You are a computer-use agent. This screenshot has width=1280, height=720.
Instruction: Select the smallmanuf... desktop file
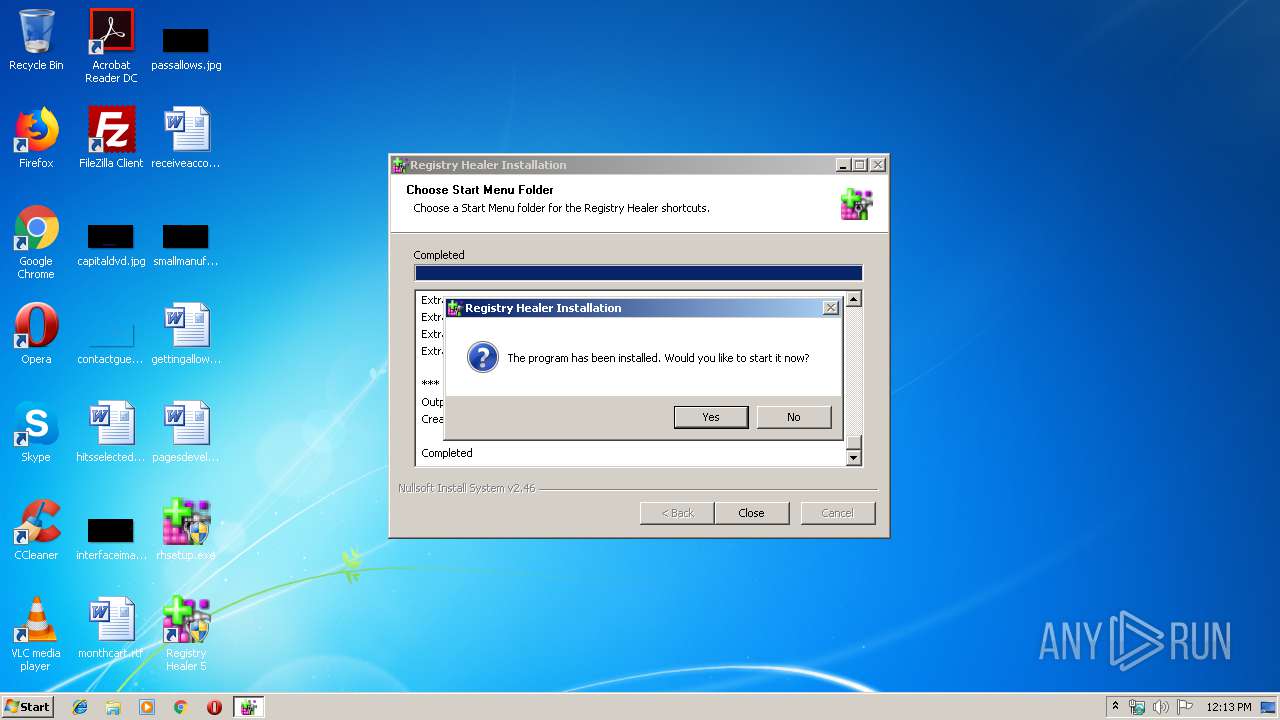[x=186, y=245]
